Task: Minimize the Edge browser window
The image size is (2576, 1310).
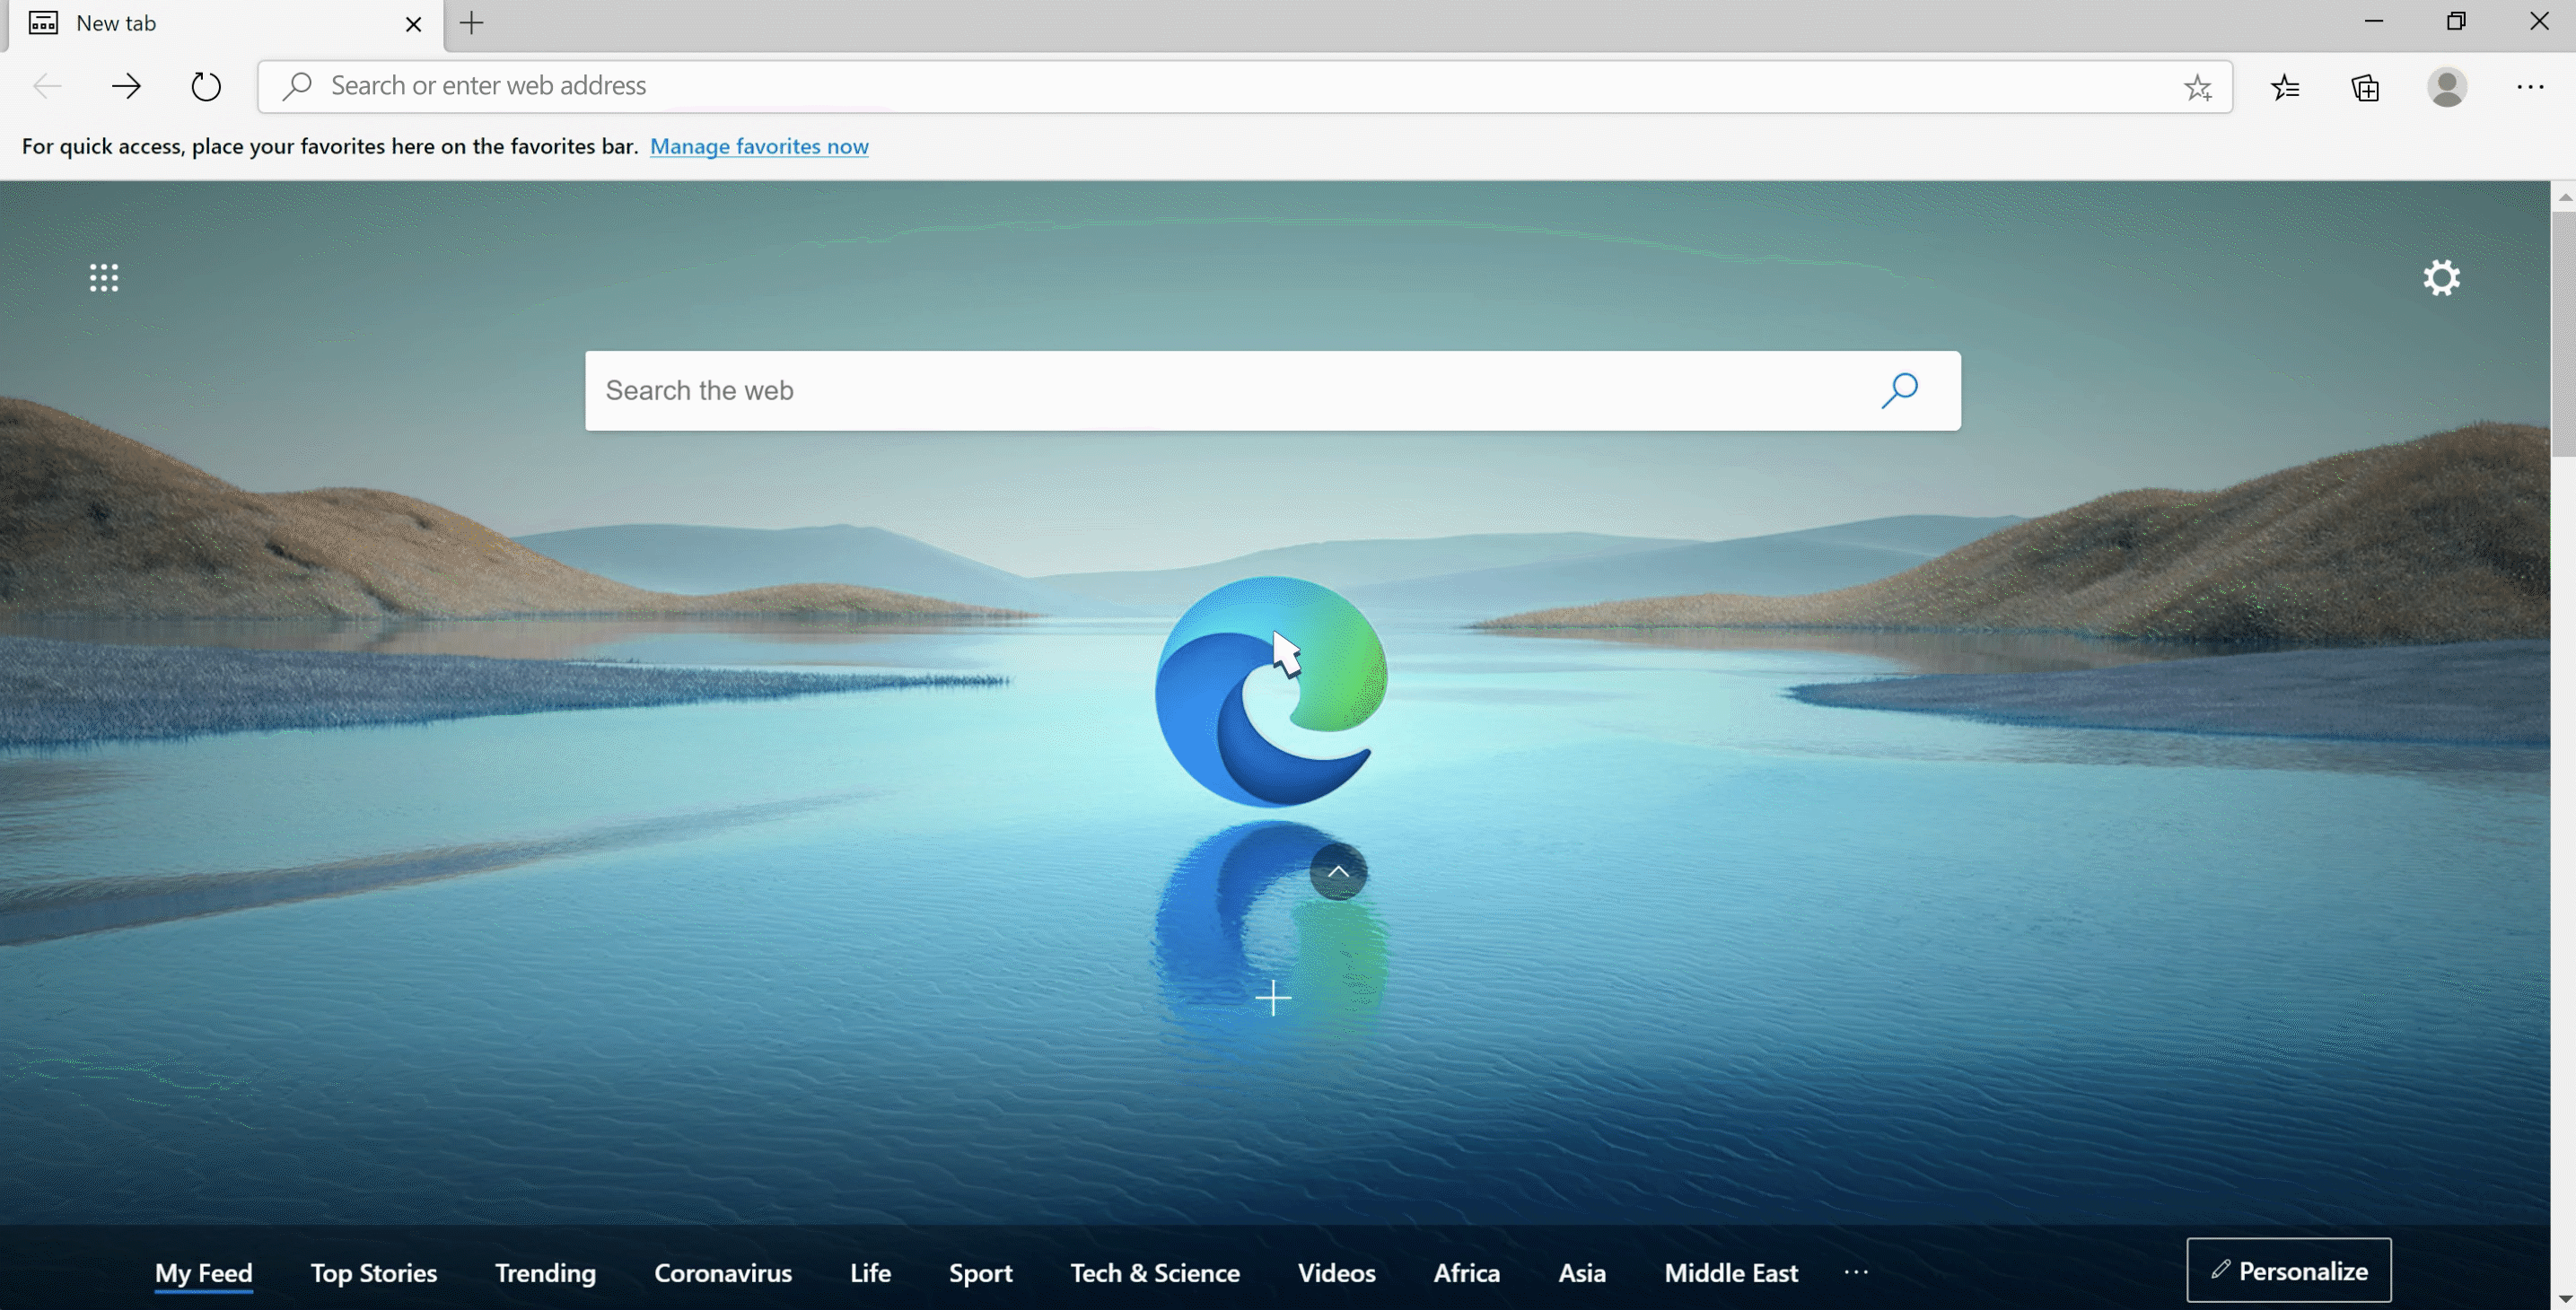Action: click(x=2374, y=21)
